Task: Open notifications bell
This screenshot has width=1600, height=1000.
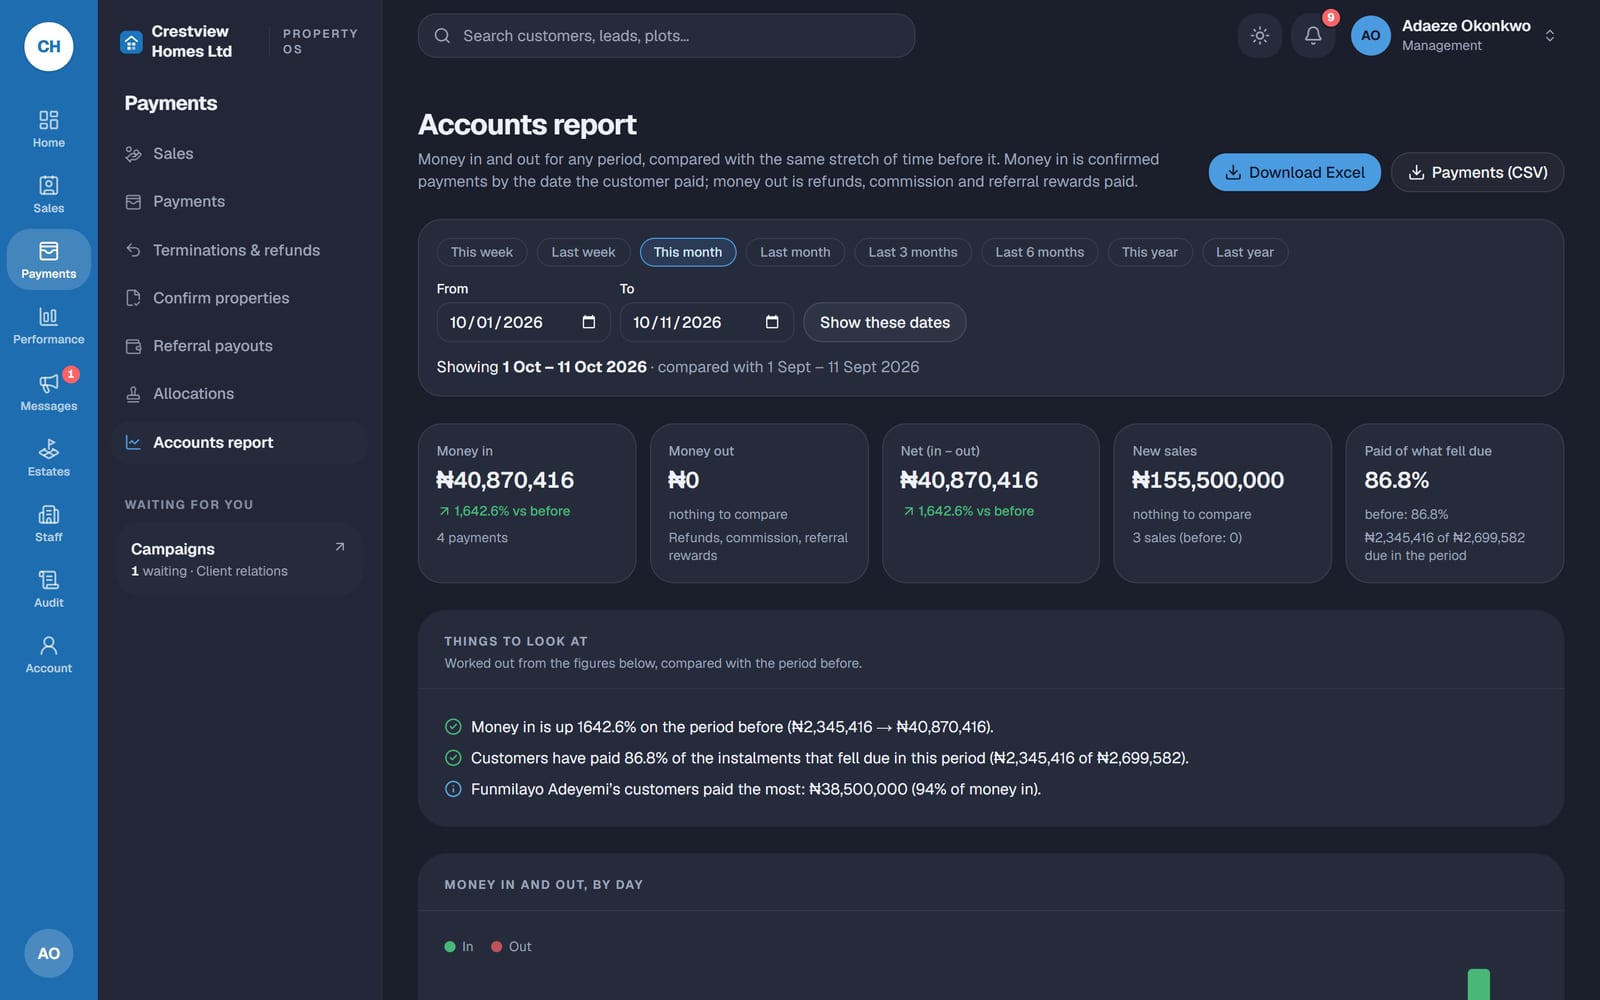Action: pyautogui.click(x=1313, y=36)
